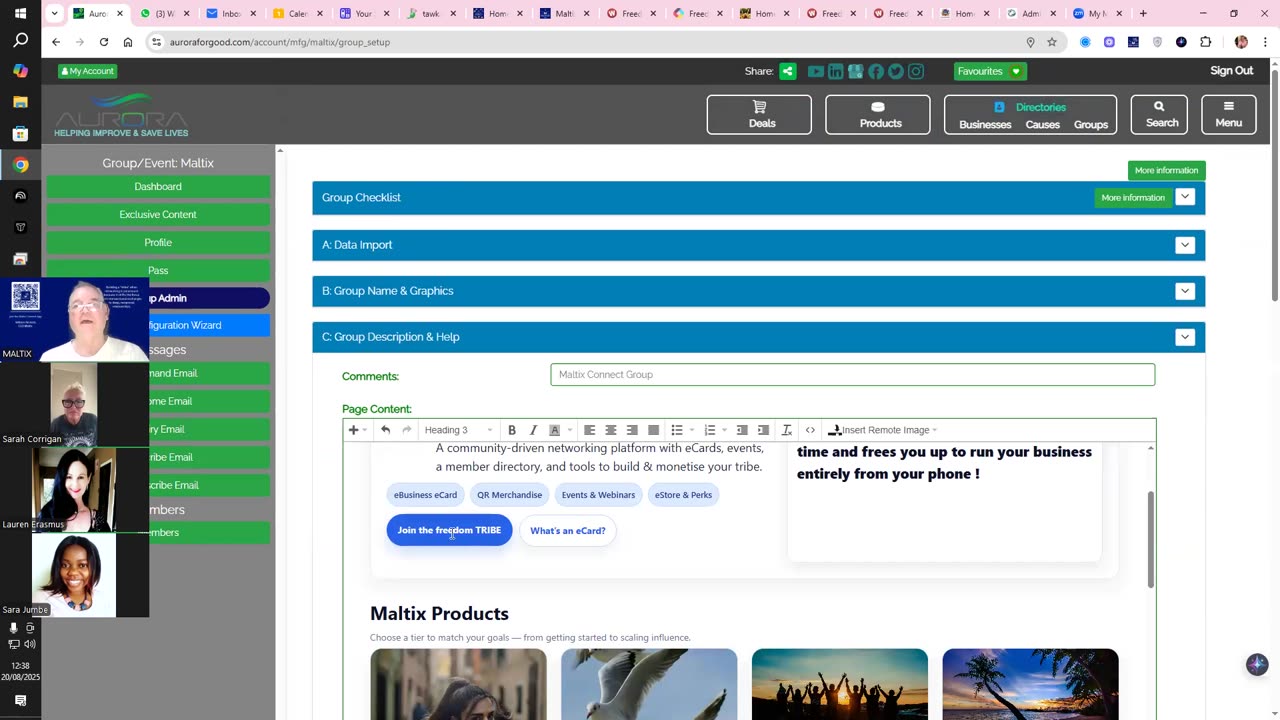1280x720 pixels.
Task: Justify text in editor
Action: pyautogui.click(x=653, y=430)
